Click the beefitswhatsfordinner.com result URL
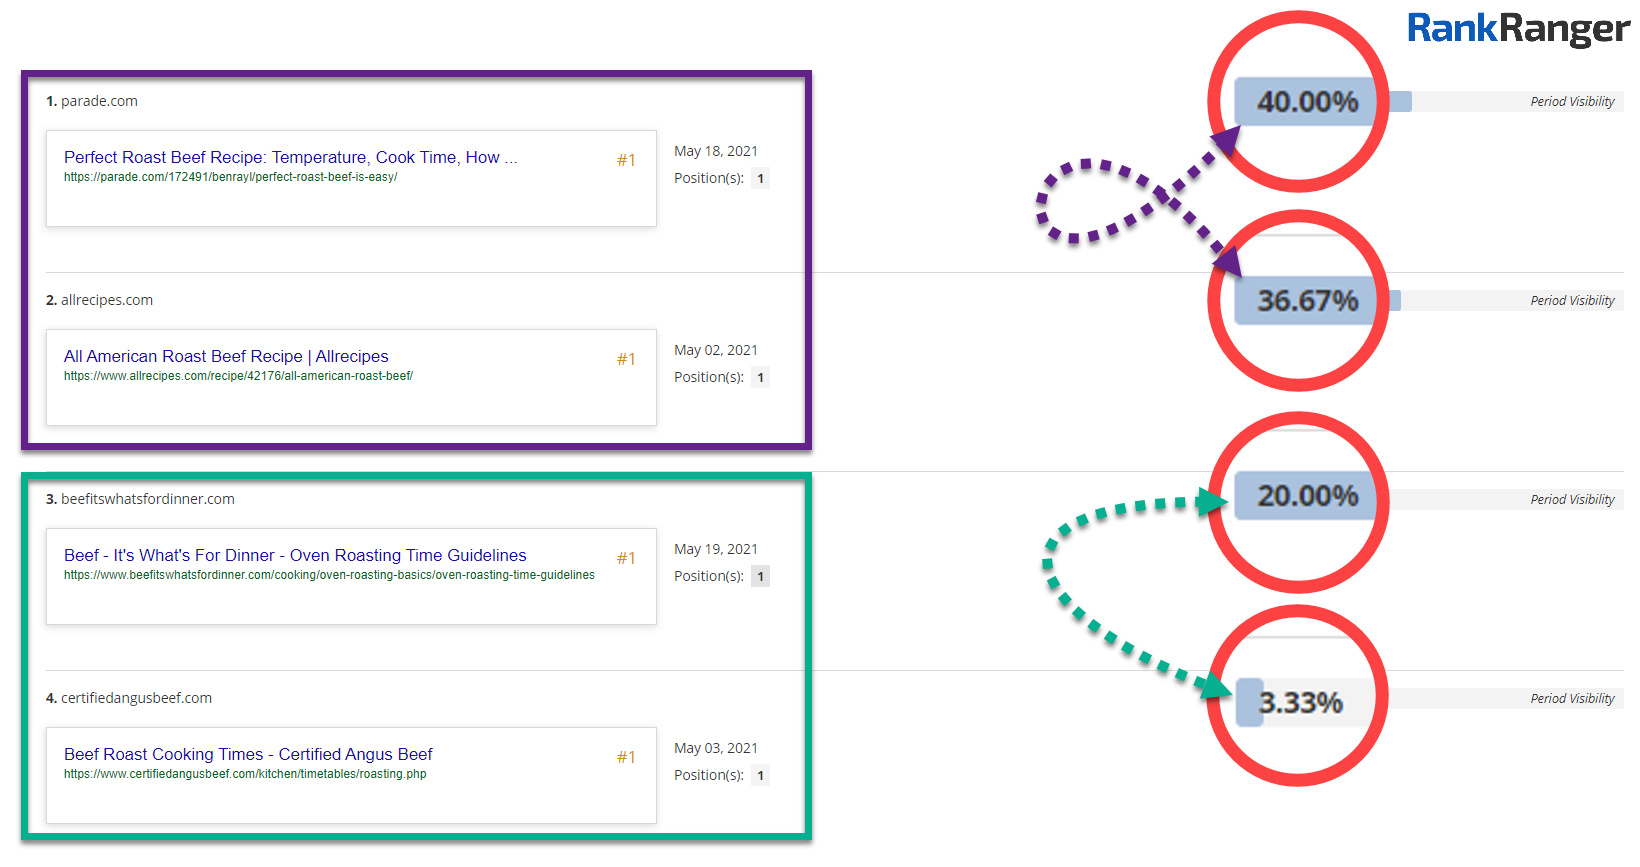This screenshot has width=1640, height=867. [329, 576]
